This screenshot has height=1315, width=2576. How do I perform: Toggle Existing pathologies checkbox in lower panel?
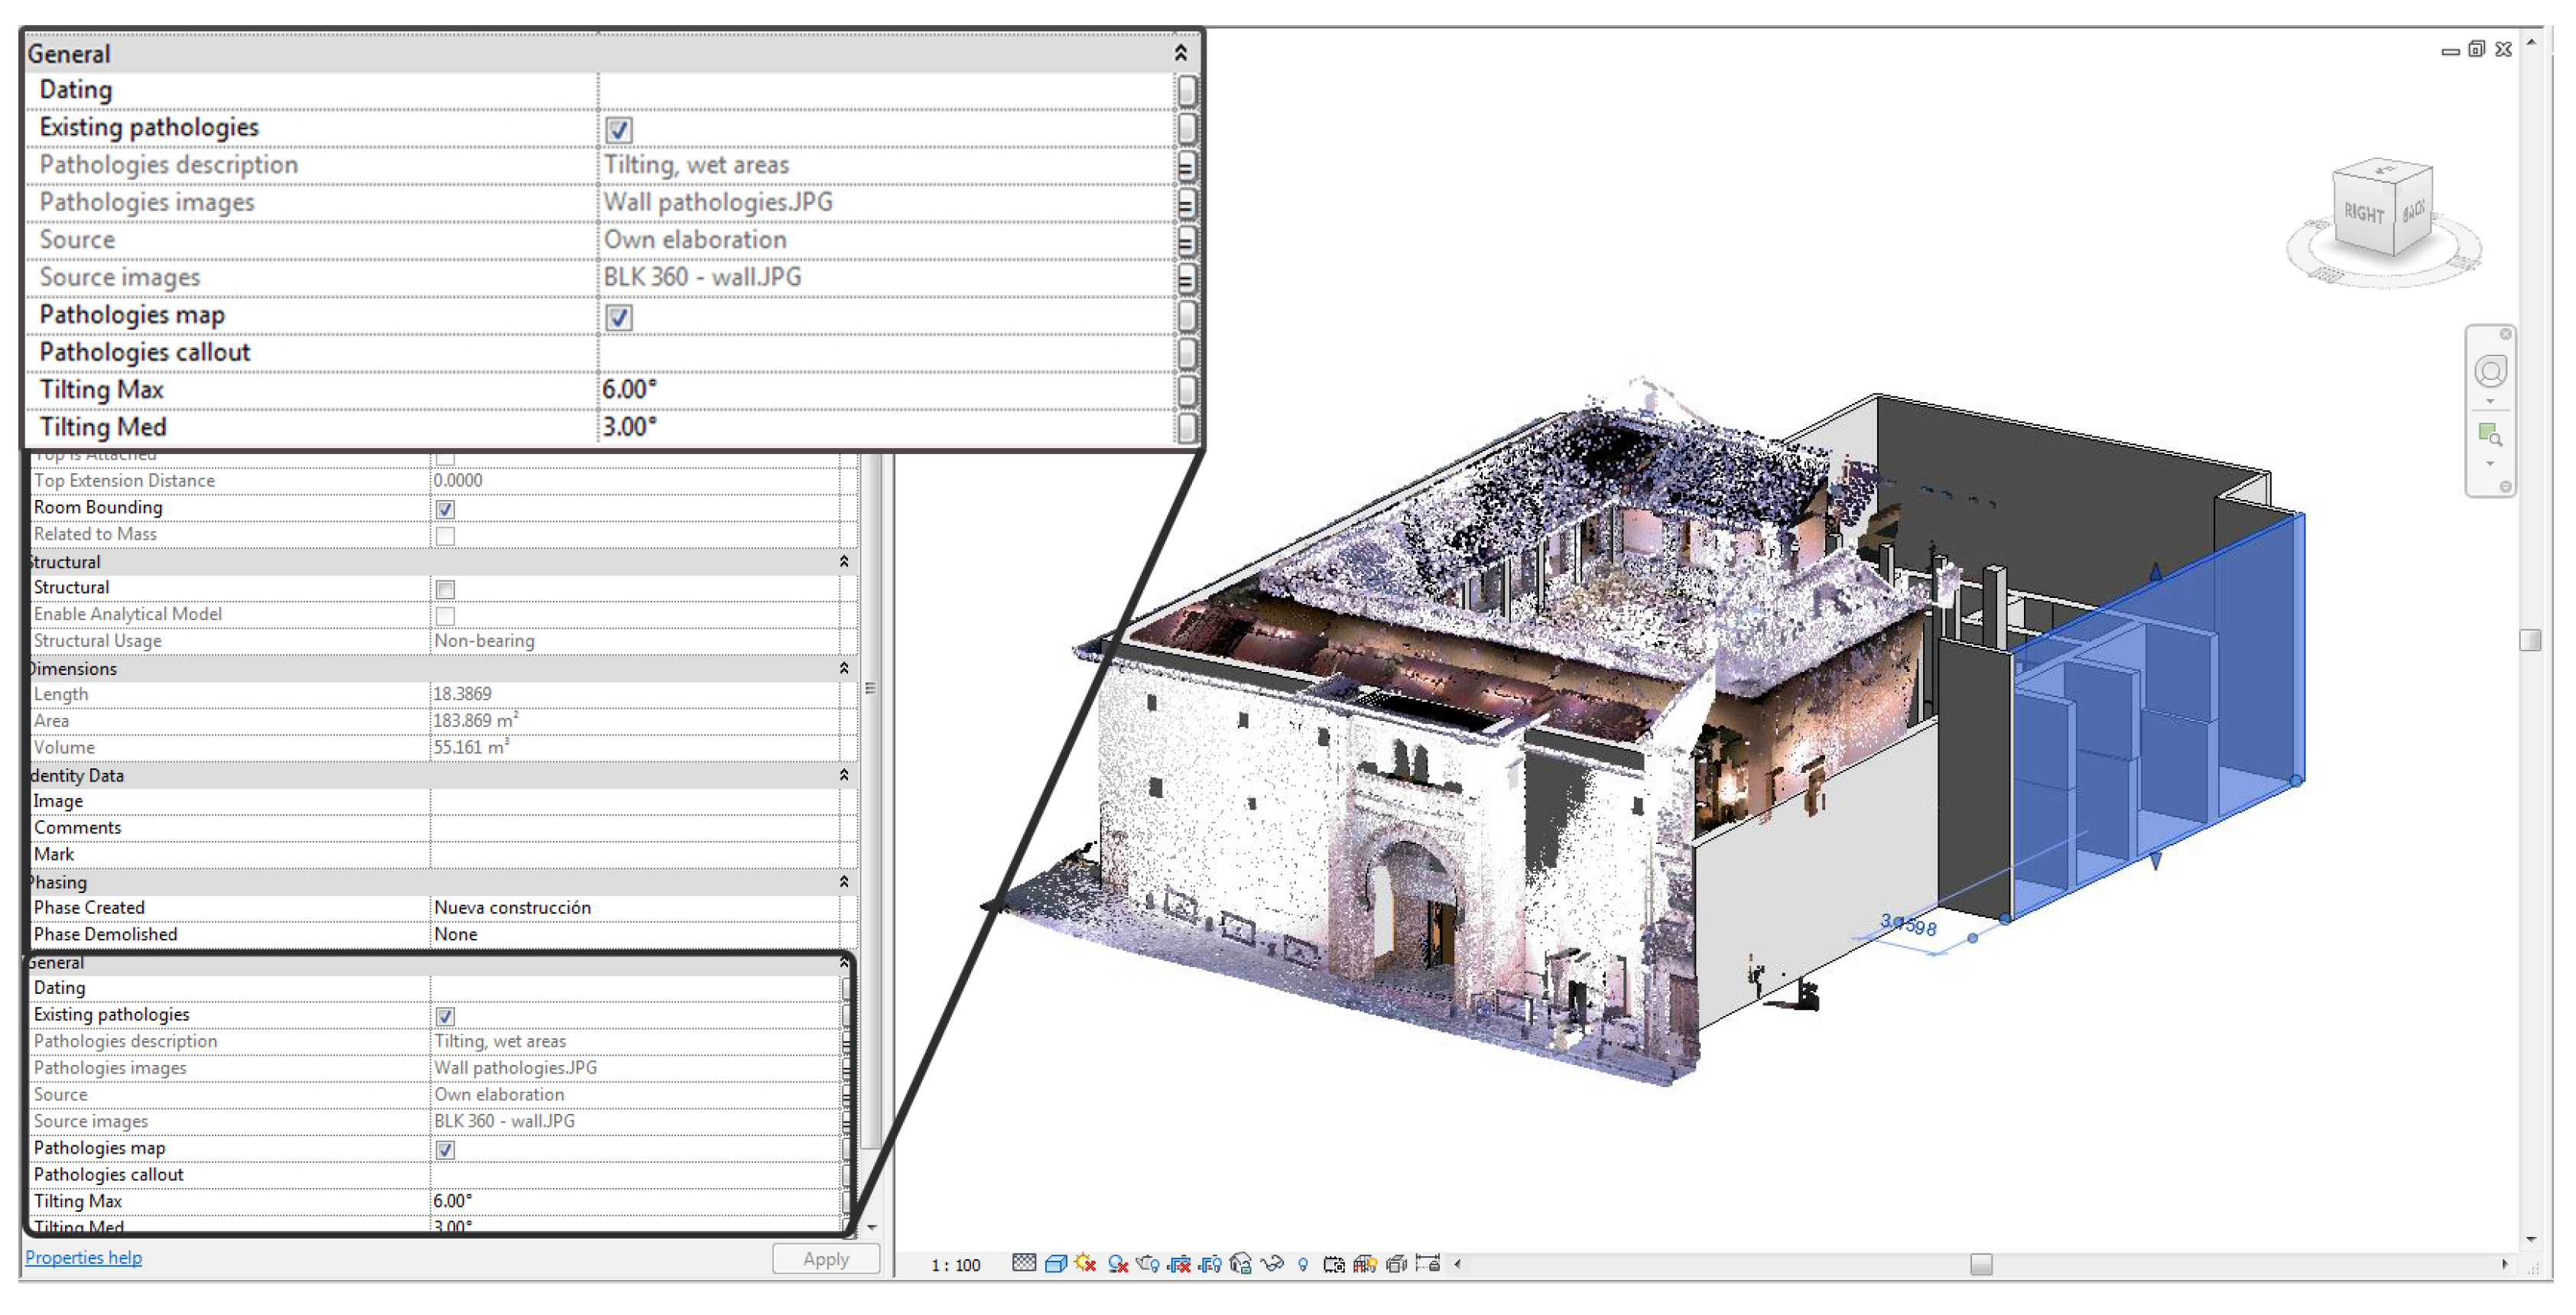(445, 1016)
